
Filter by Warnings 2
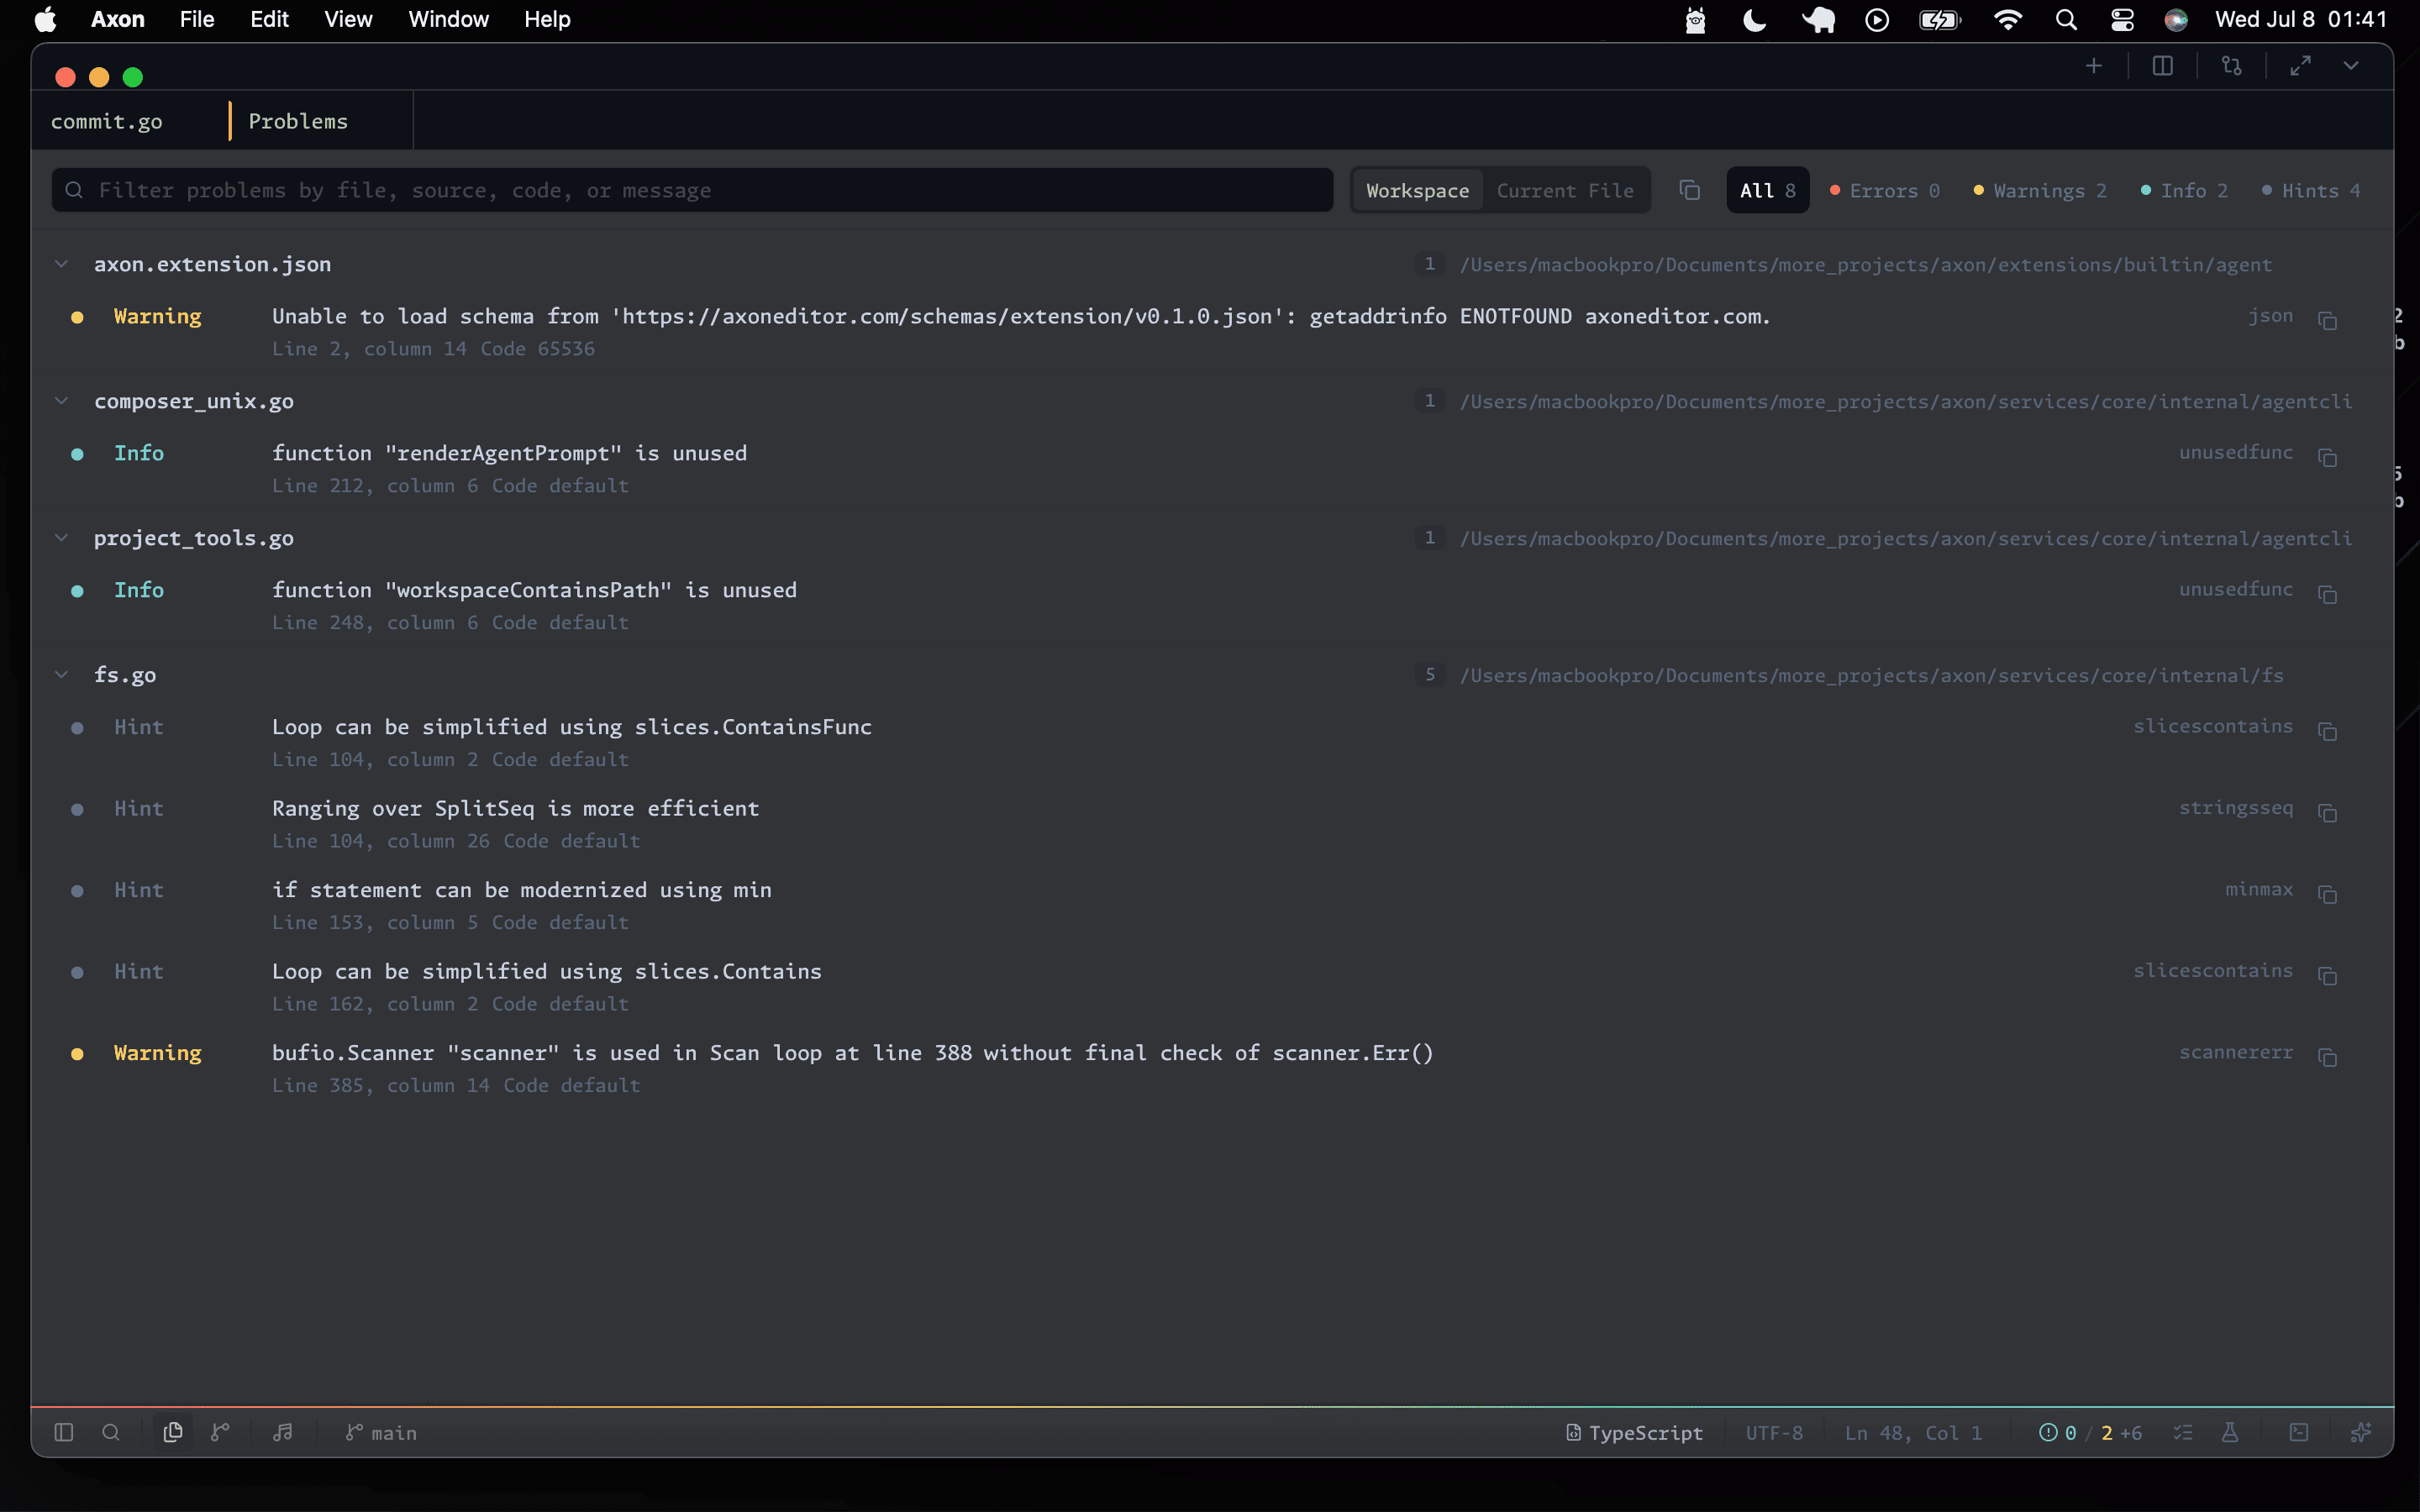point(2040,190)
